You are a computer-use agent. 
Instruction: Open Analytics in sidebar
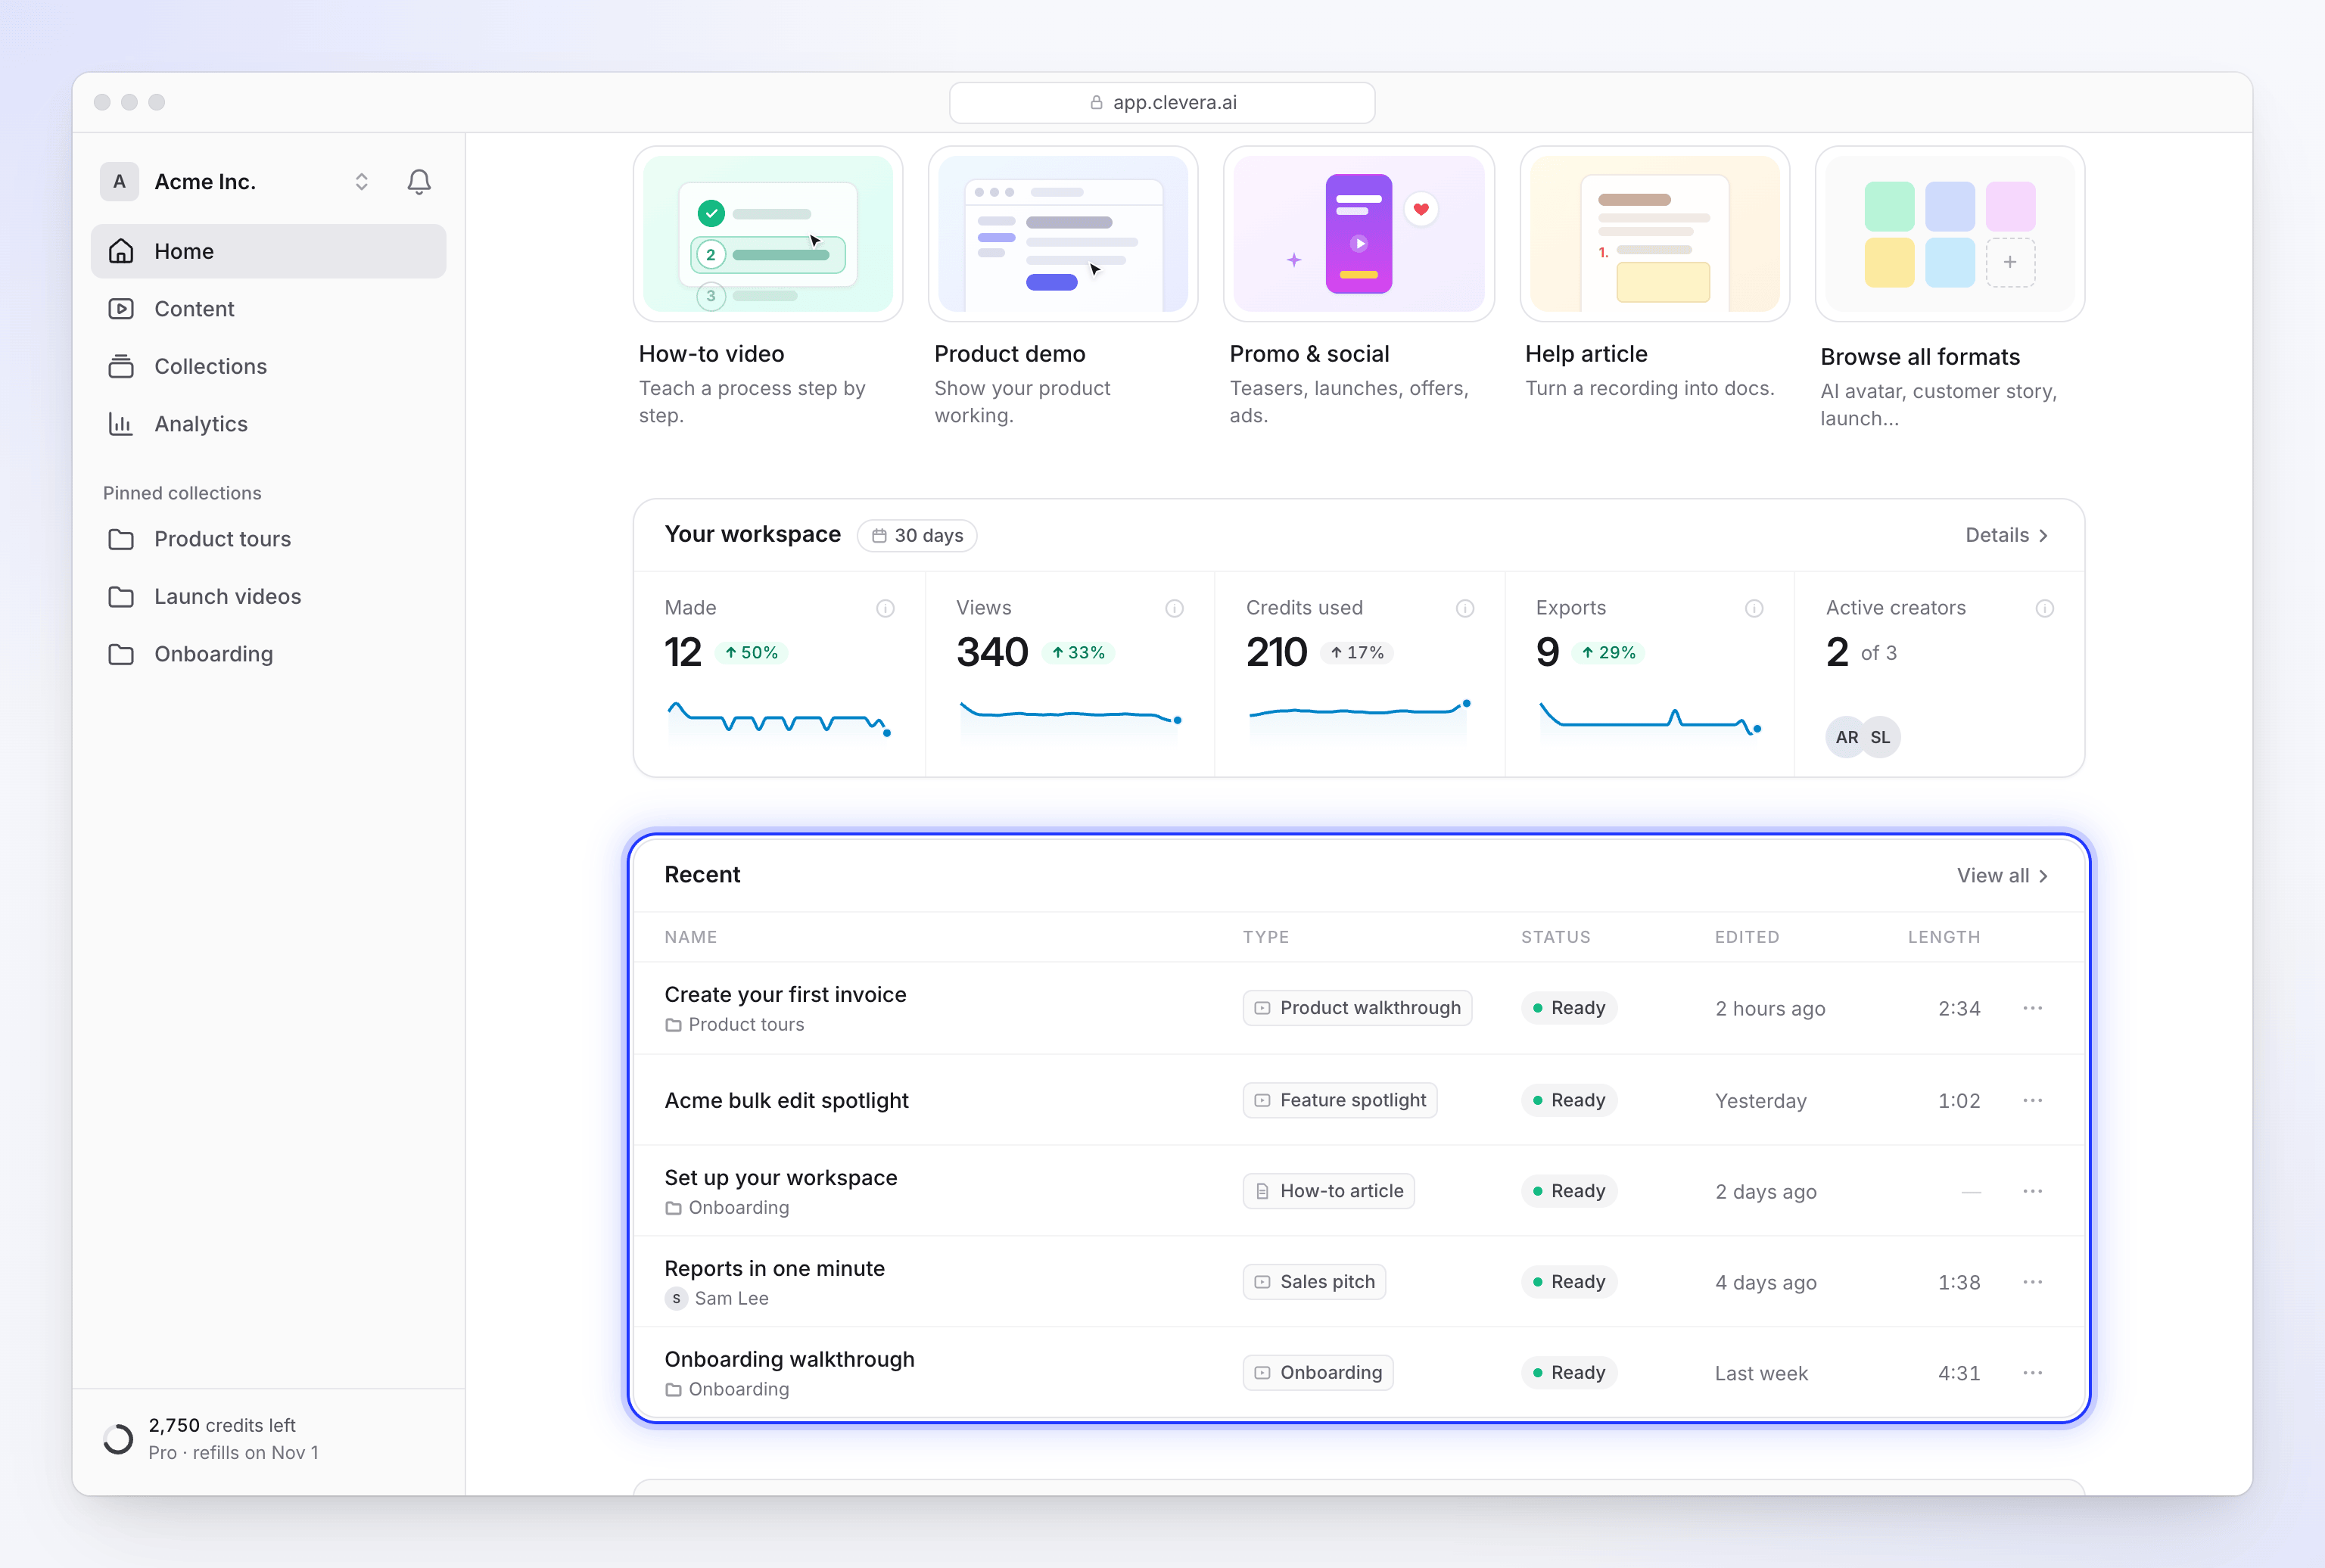pos(268,424)
